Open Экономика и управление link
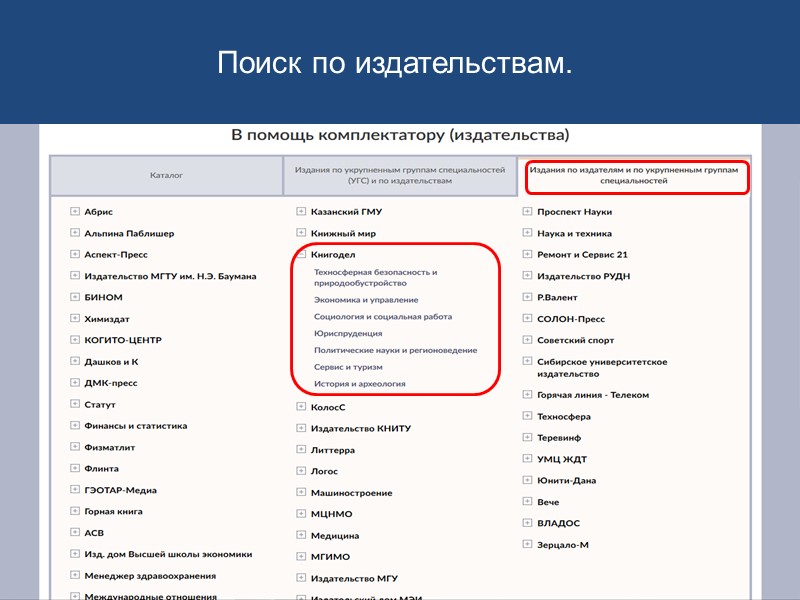 [366, 300]
